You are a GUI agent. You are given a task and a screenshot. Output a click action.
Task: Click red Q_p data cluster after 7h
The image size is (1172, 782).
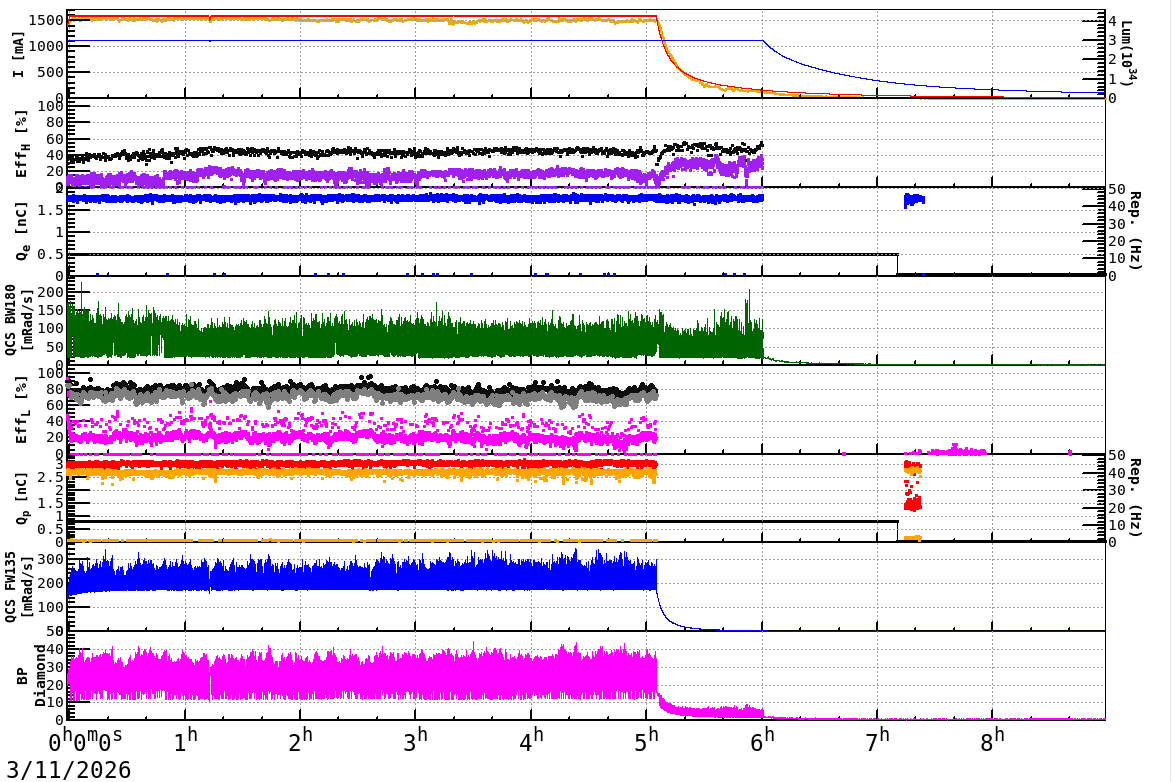click(x=913, y=503)
